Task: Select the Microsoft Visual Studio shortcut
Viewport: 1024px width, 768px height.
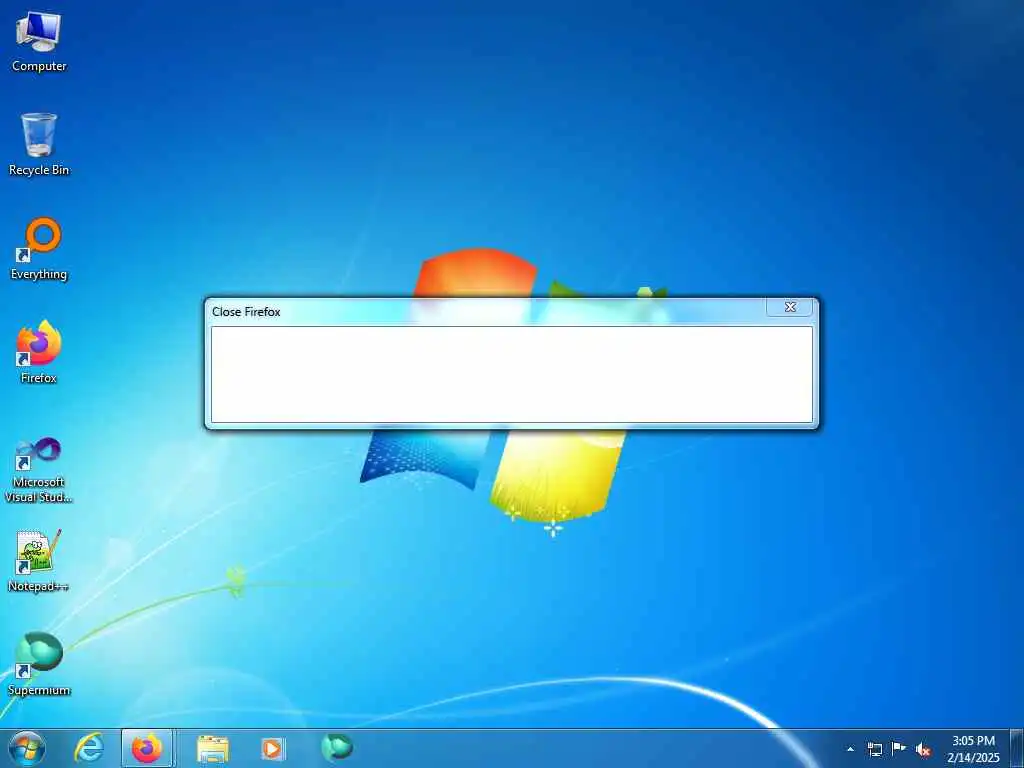Action: pos(39,470)
